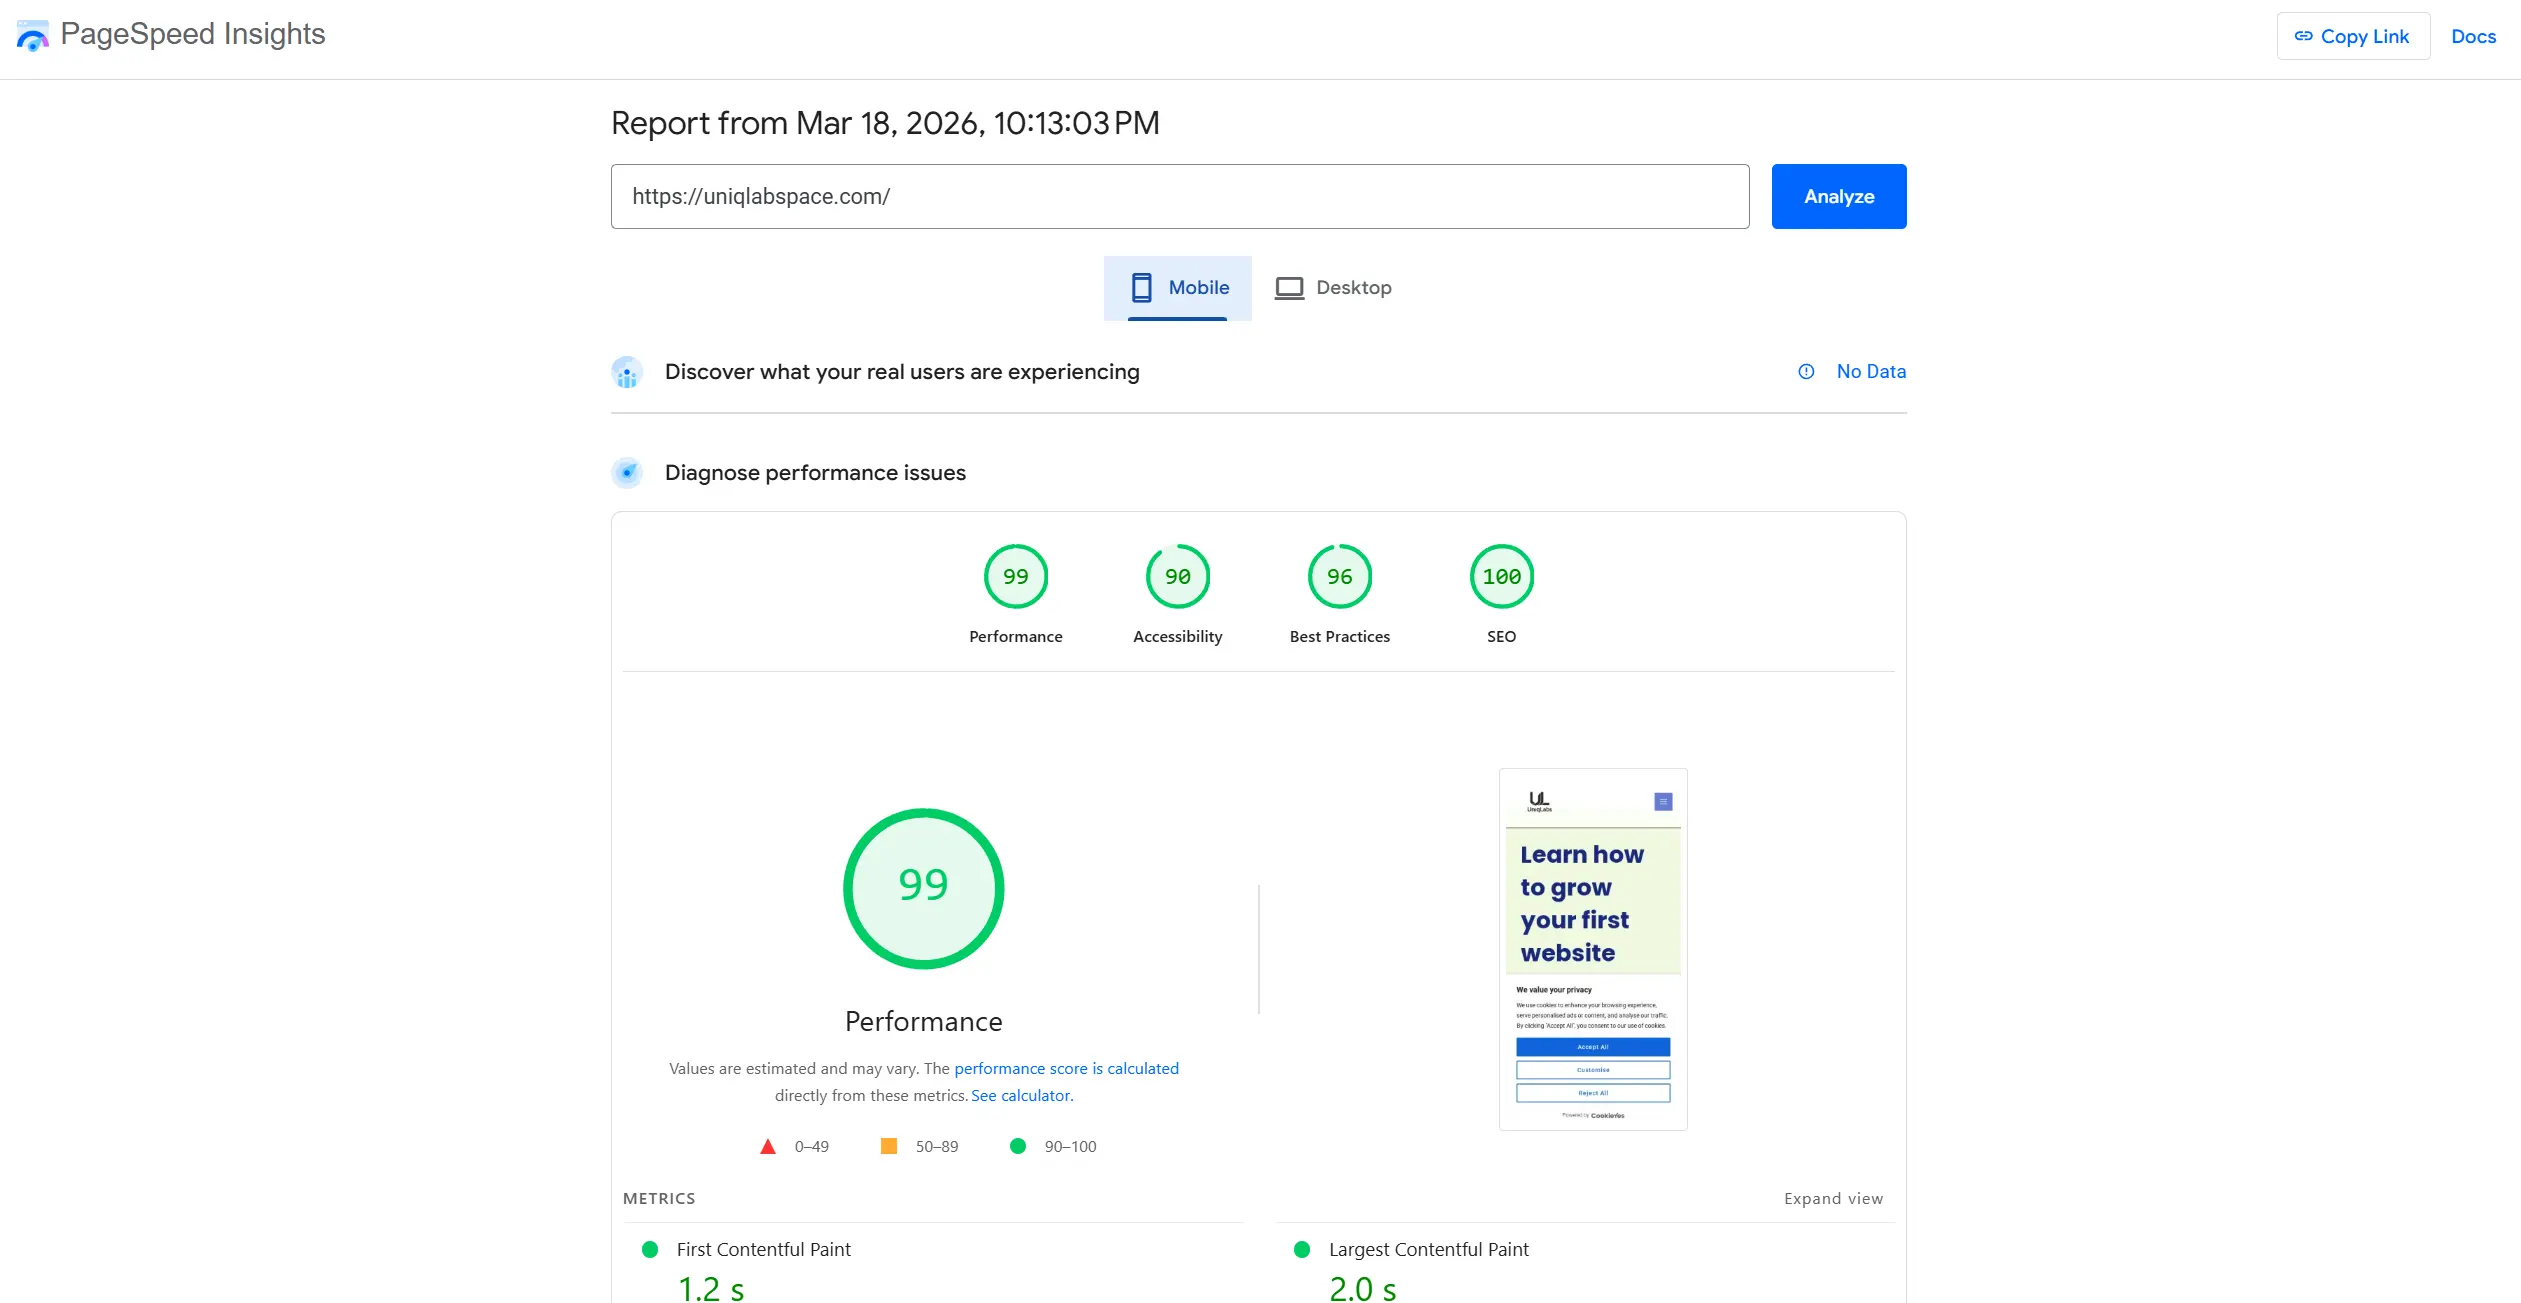Click the Performance 99 score gauge
Image resolution: width=2521 pixels, height=1303 pixels.
(x=1015, y=577)
